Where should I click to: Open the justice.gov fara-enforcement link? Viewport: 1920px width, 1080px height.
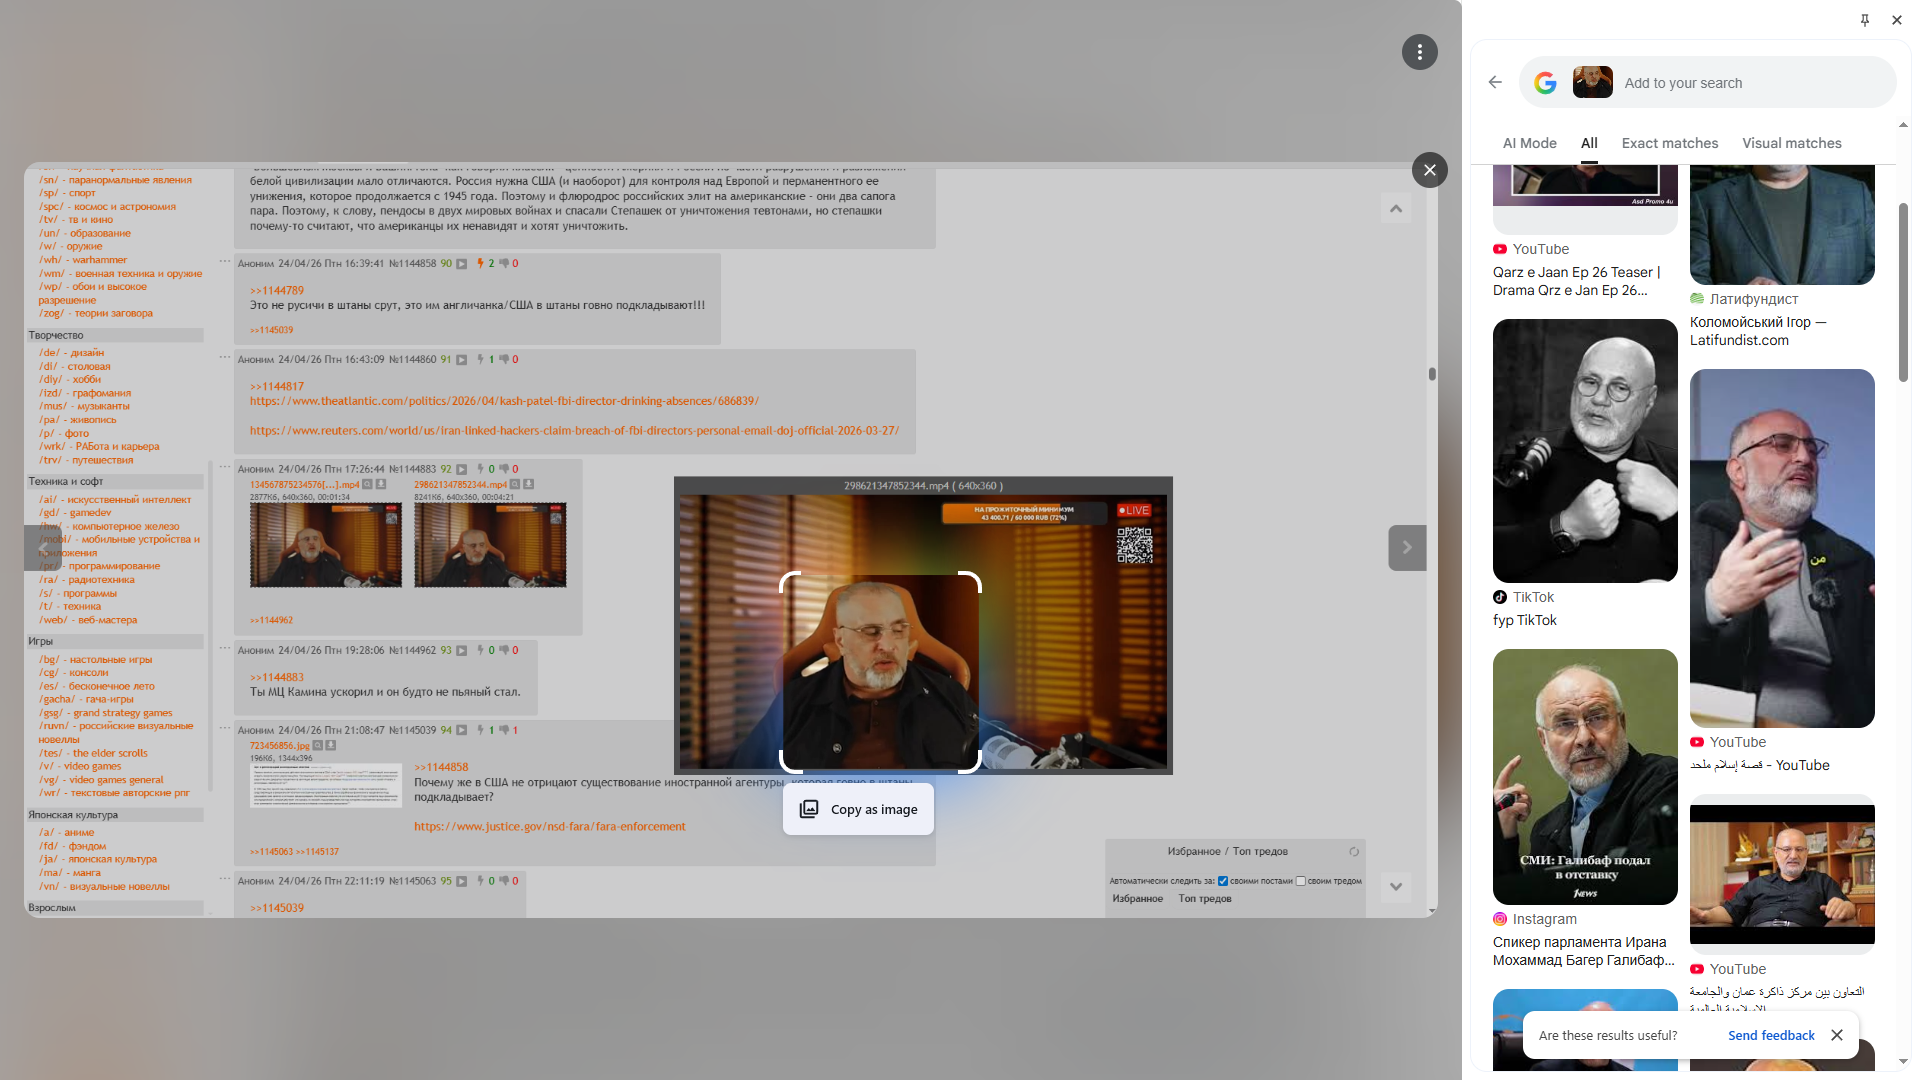549,827
